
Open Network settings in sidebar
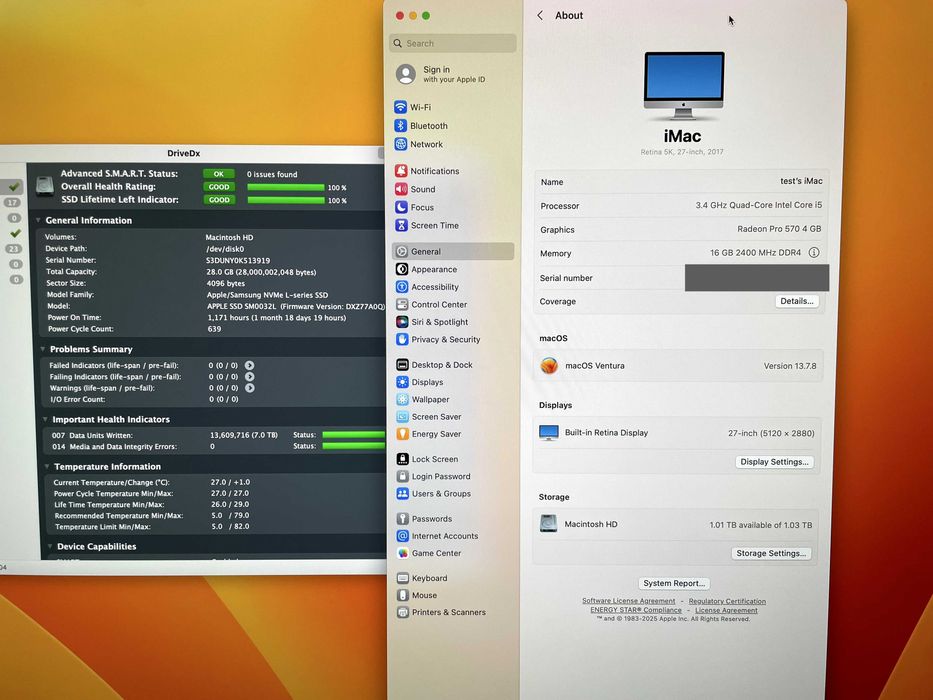418,144
